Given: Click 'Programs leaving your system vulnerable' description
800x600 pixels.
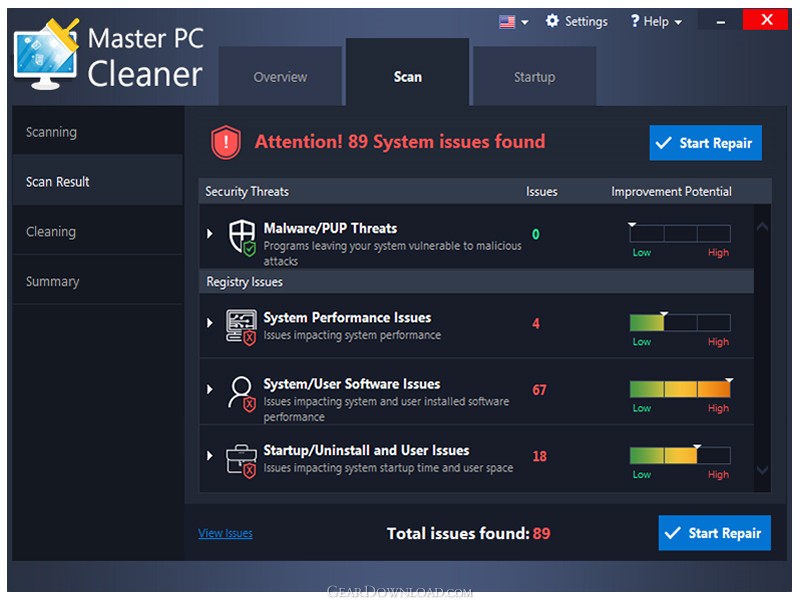Looking at the screenshot, I should pos(392,253).
